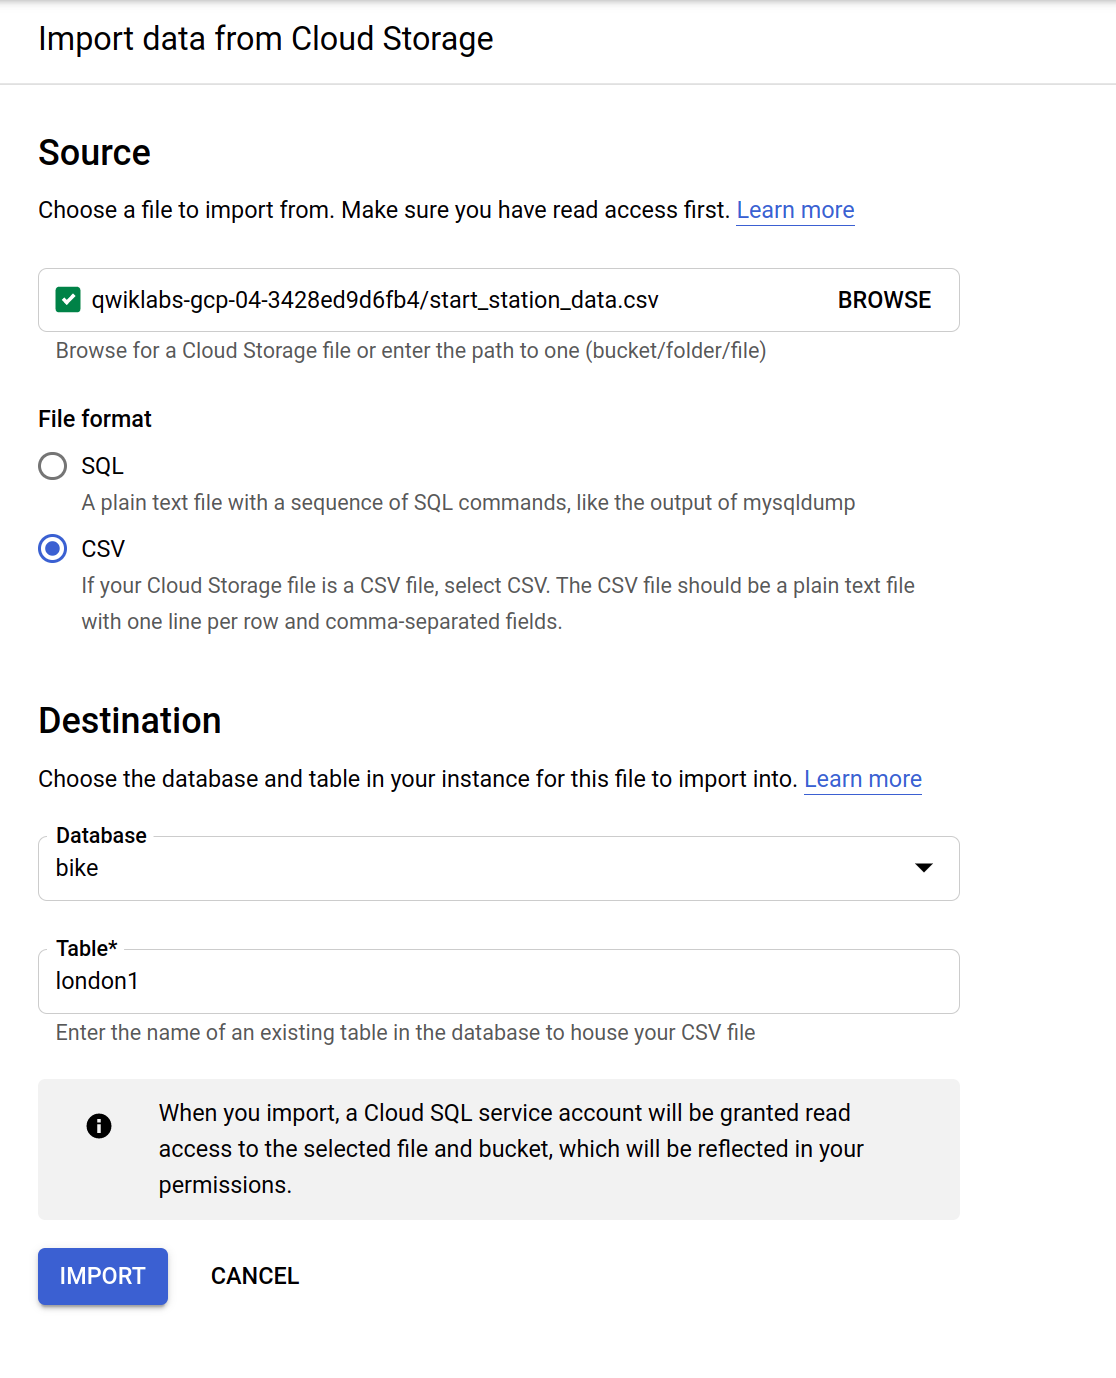Expand the Database dropdown arrow
1116x1378 pixels.
(924, 867)
